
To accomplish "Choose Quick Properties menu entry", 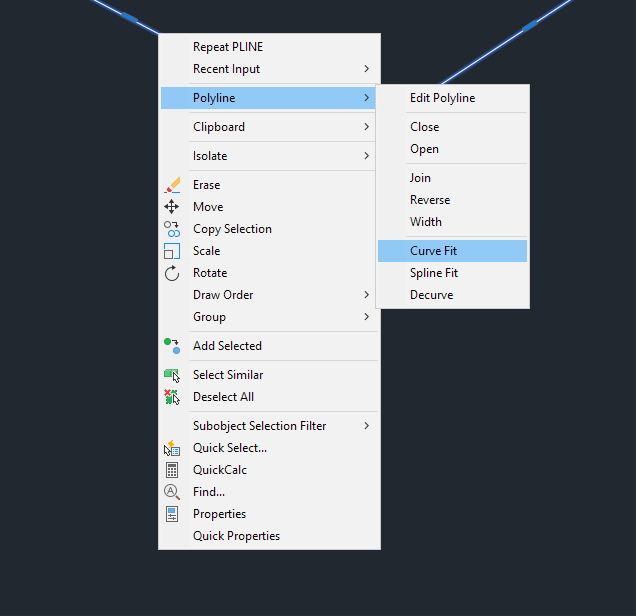I will coord(269,536).
